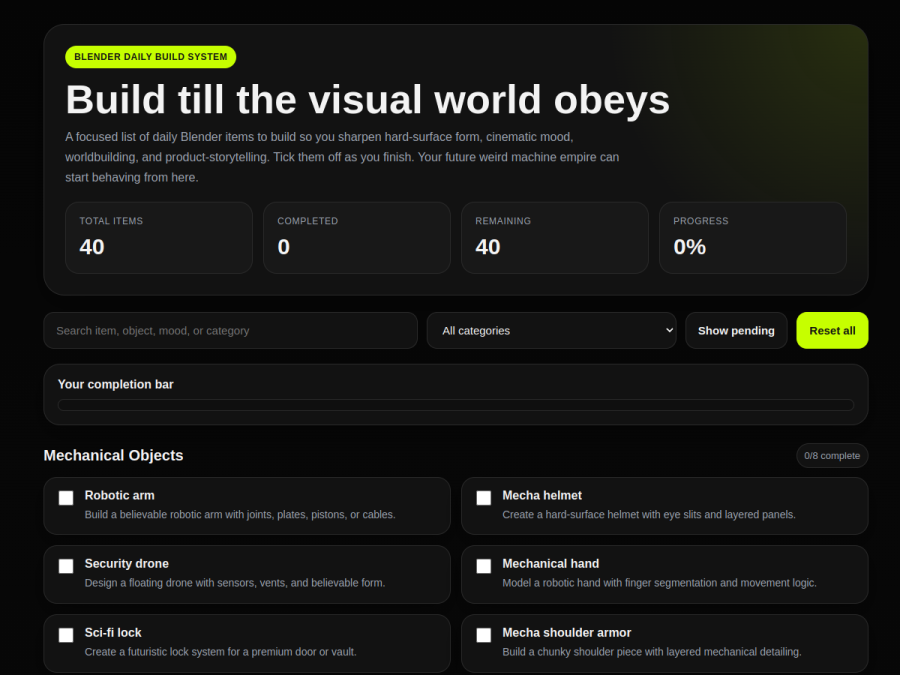
Task: Mark Security drone as complete
Action: (66, 566)
